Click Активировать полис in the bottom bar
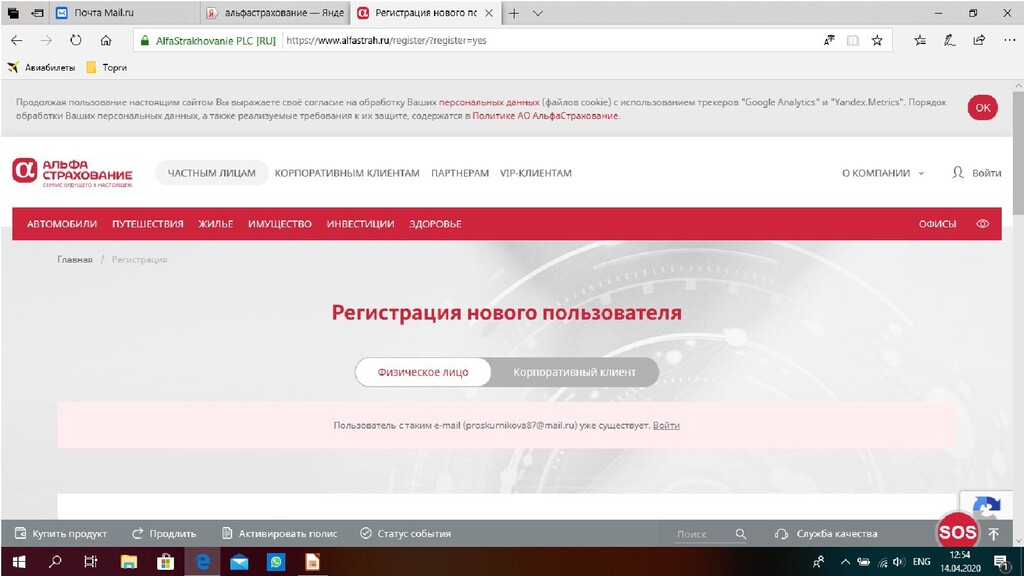Image resolution: width=1024 pixels, height=576 pixels. pos(280,534)
